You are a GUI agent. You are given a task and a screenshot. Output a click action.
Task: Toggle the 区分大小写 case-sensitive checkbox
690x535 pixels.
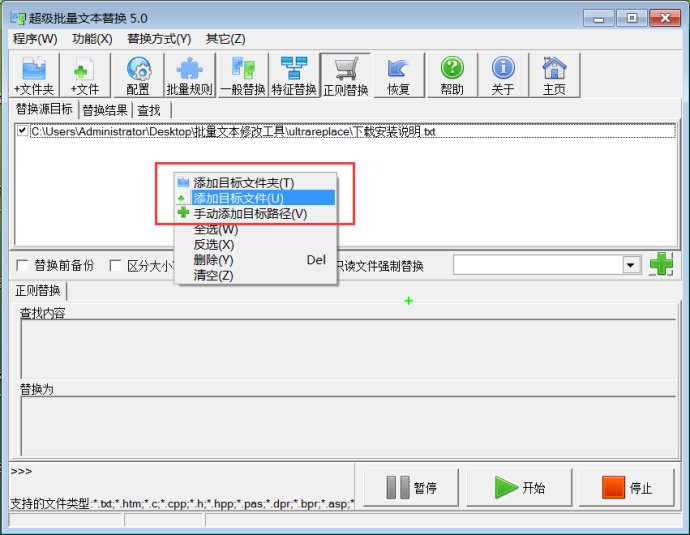tap(116, 266)
